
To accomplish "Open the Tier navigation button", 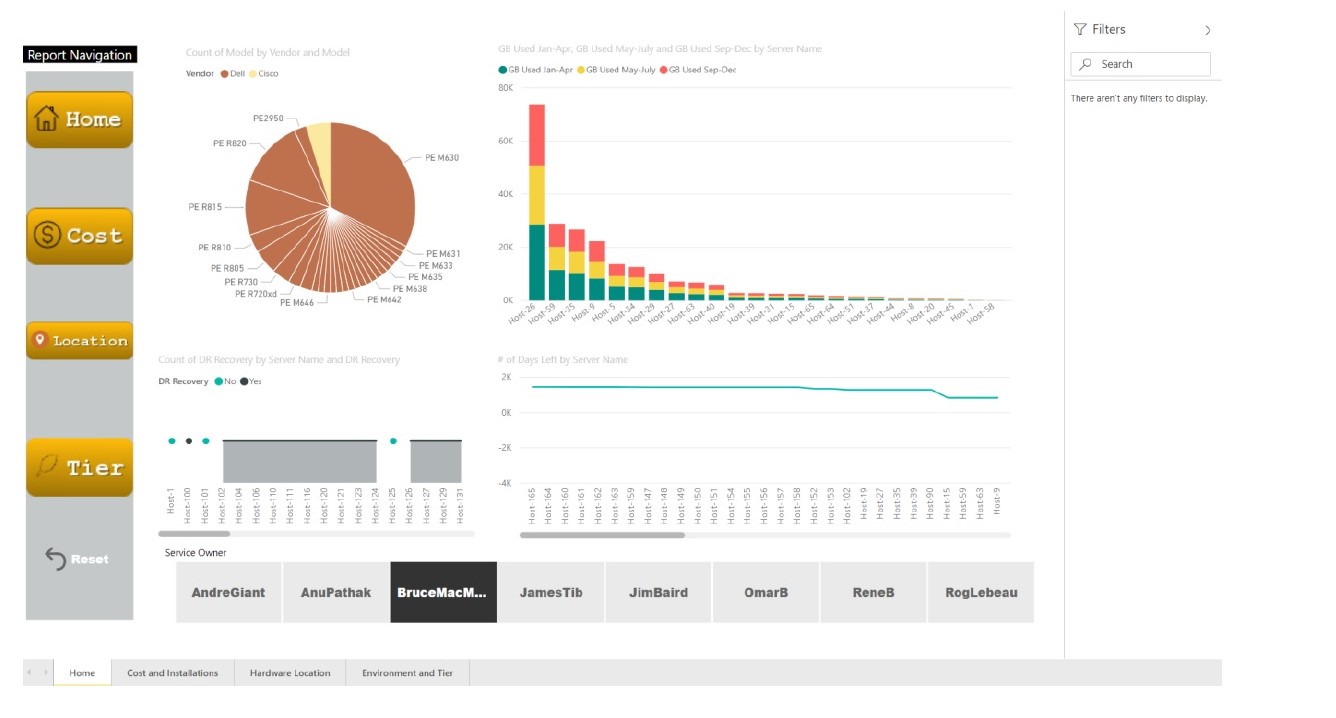I will (79, 467).
